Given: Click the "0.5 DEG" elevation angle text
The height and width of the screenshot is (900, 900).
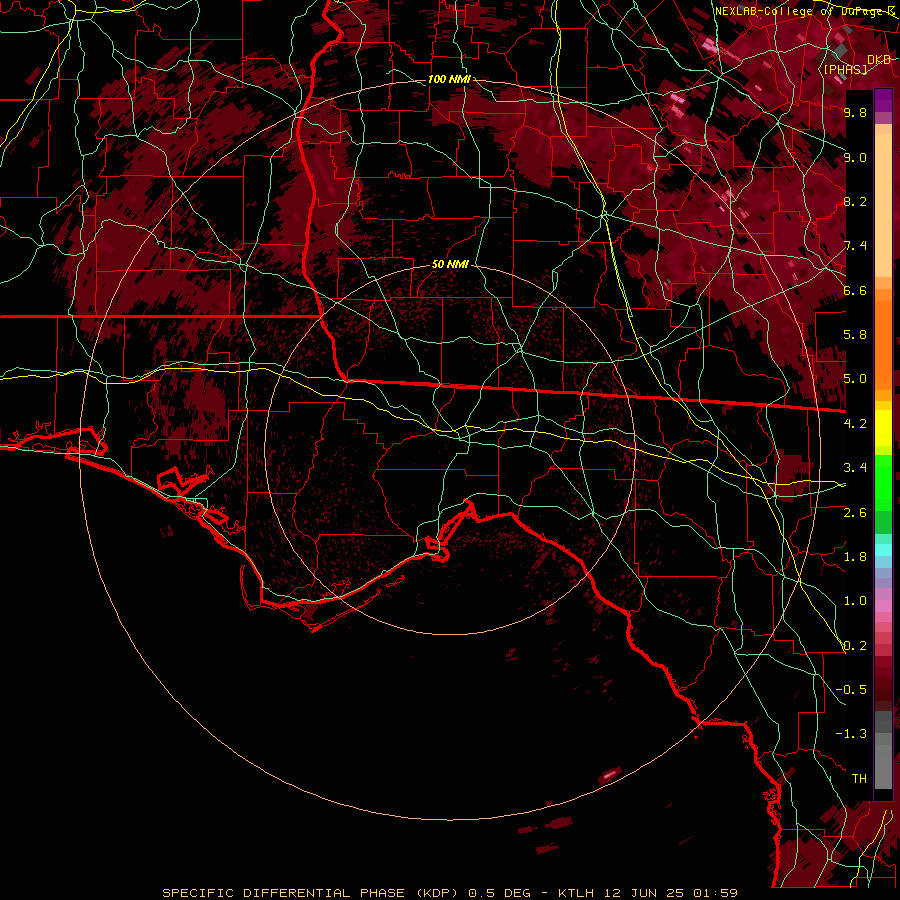Looking at the screenshot, I should point(499,893).
